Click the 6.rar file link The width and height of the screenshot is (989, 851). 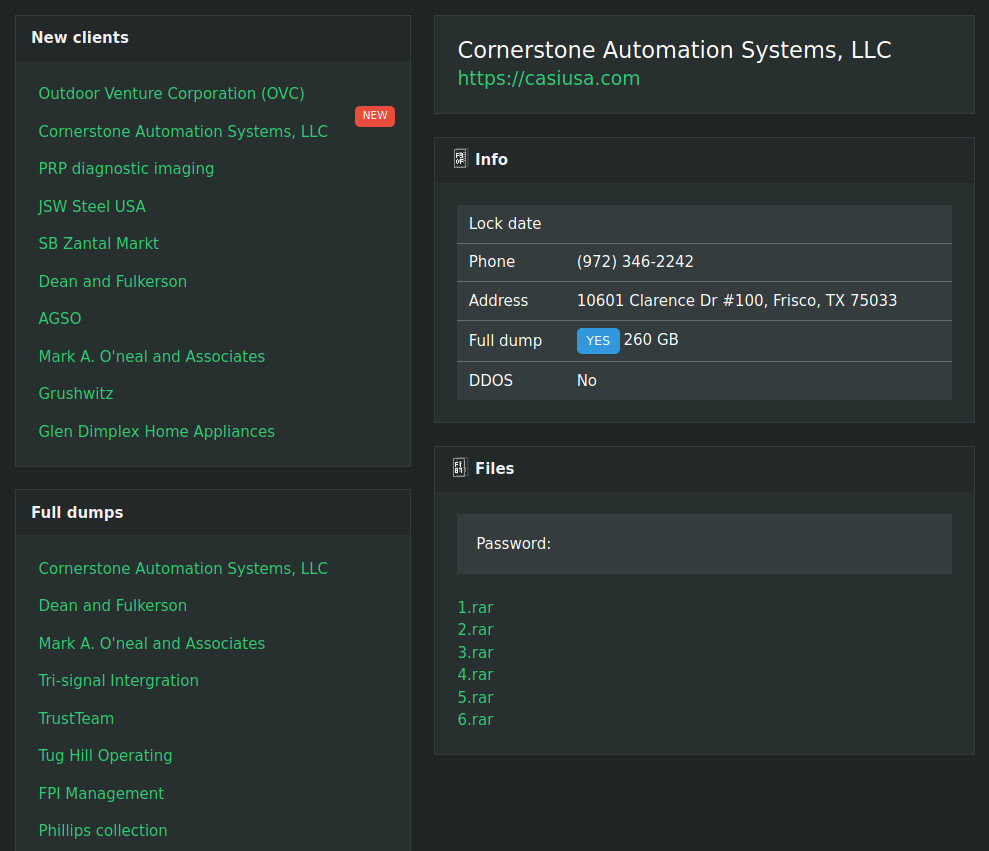click(476, 720)
